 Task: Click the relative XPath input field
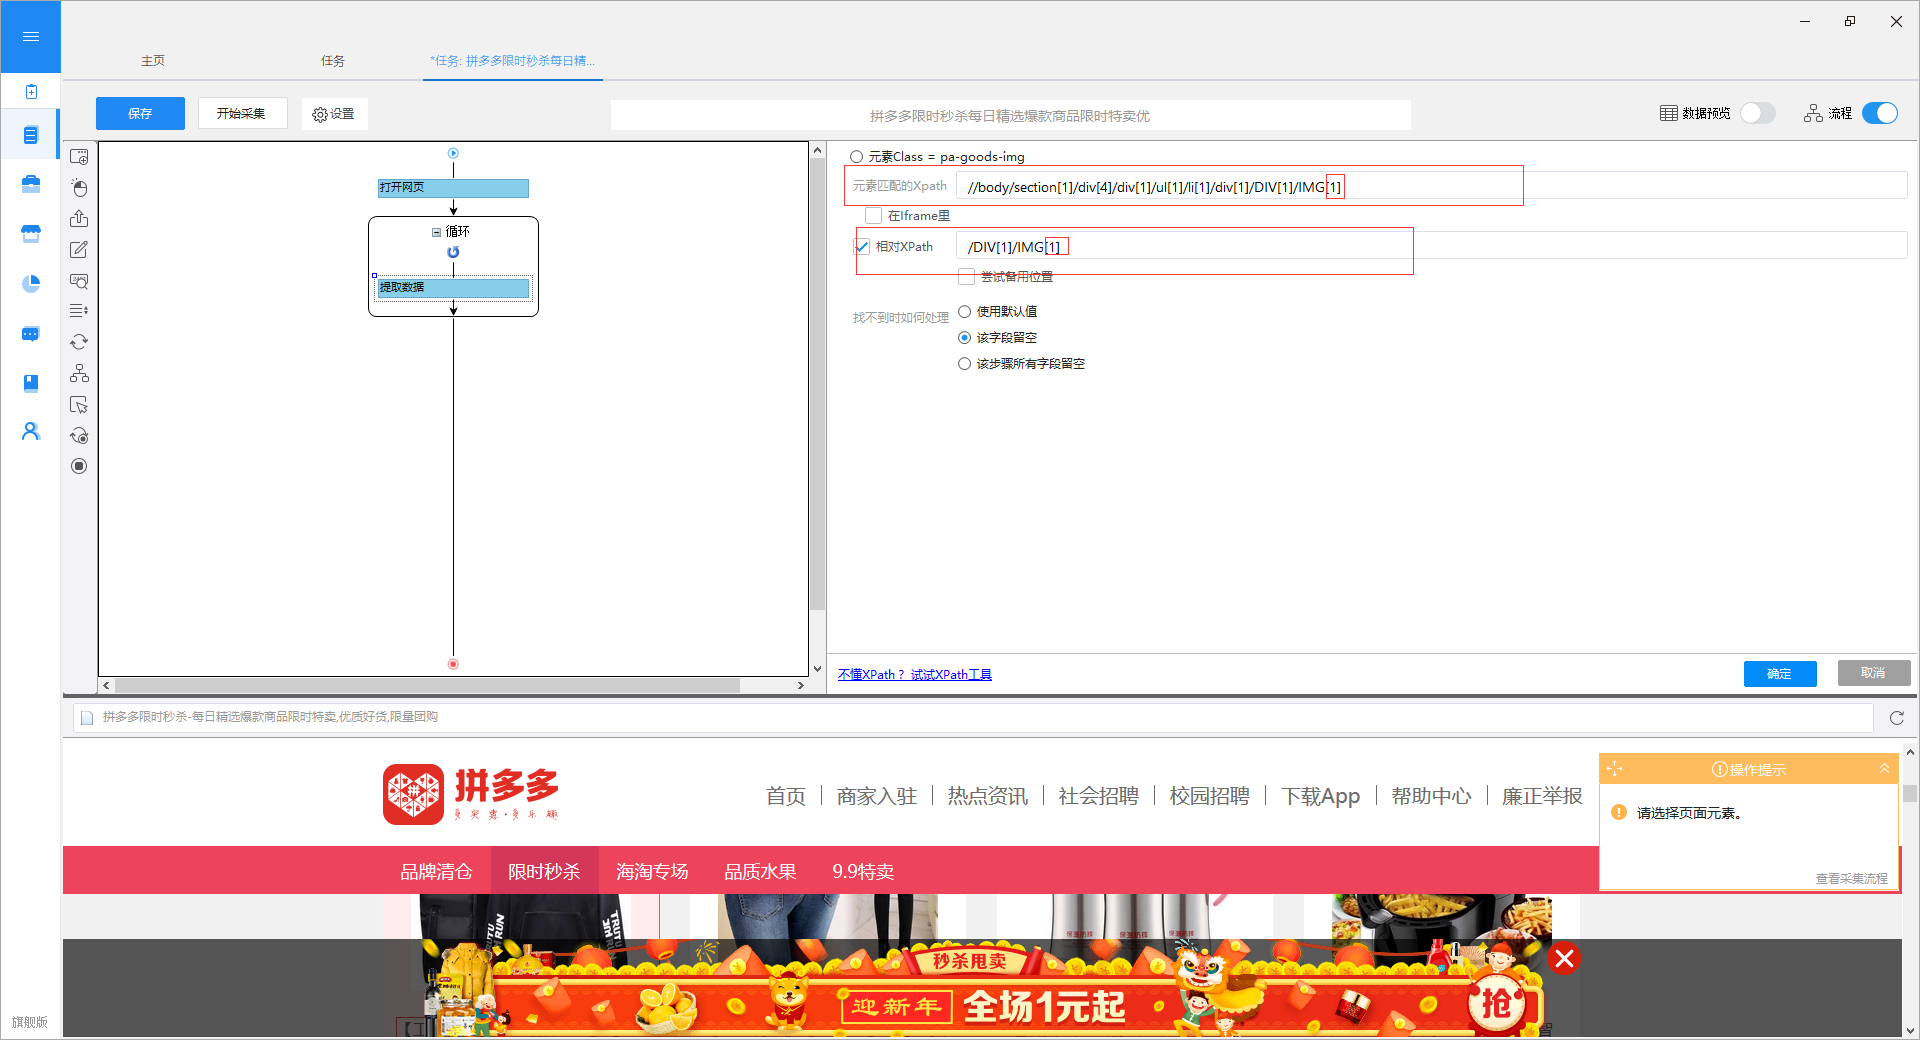pos(1431,247)
